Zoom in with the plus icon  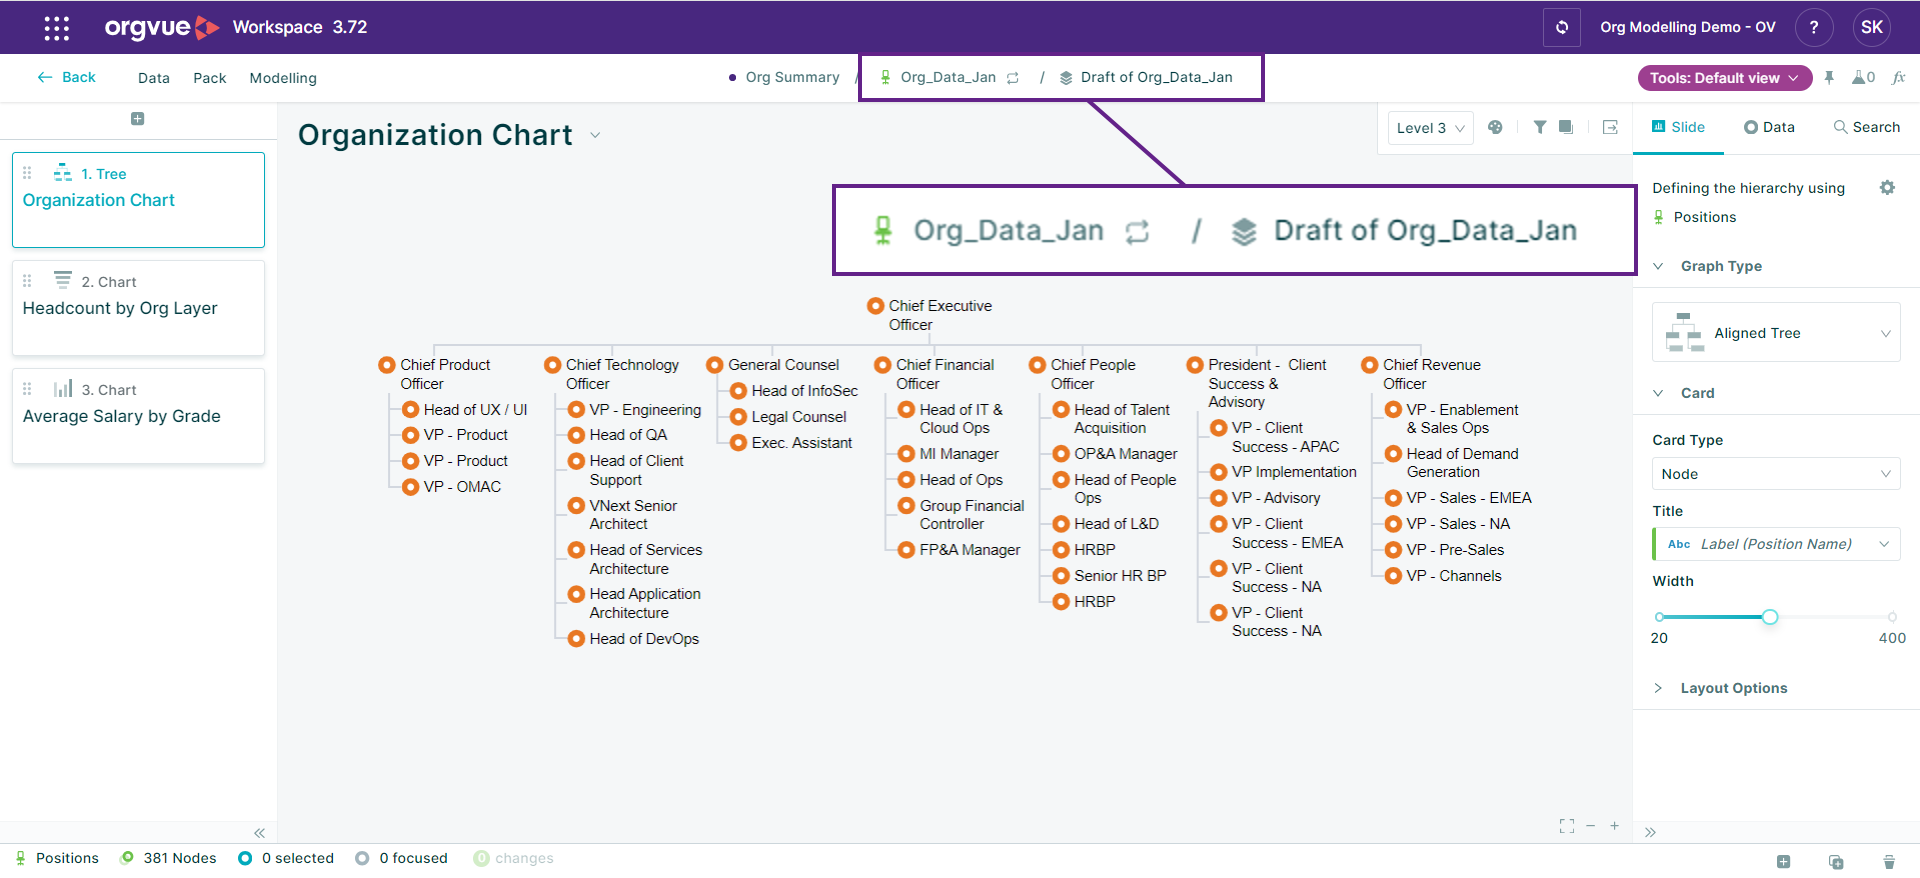[x=1614, y=826]
